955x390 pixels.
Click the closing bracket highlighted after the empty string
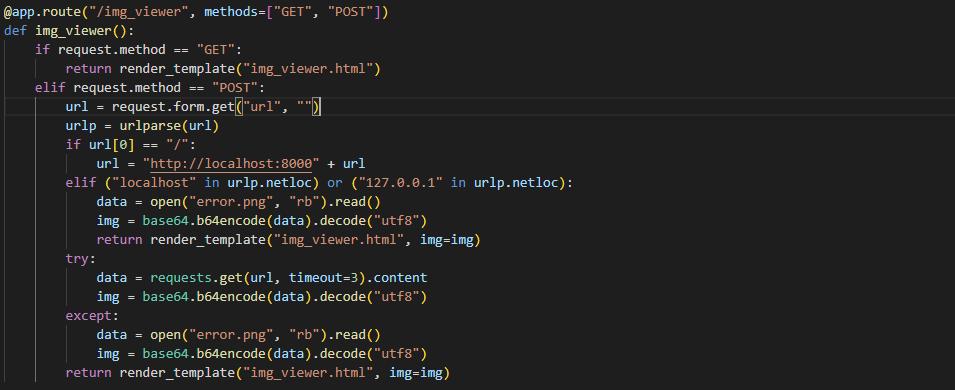tap(315, 107)
